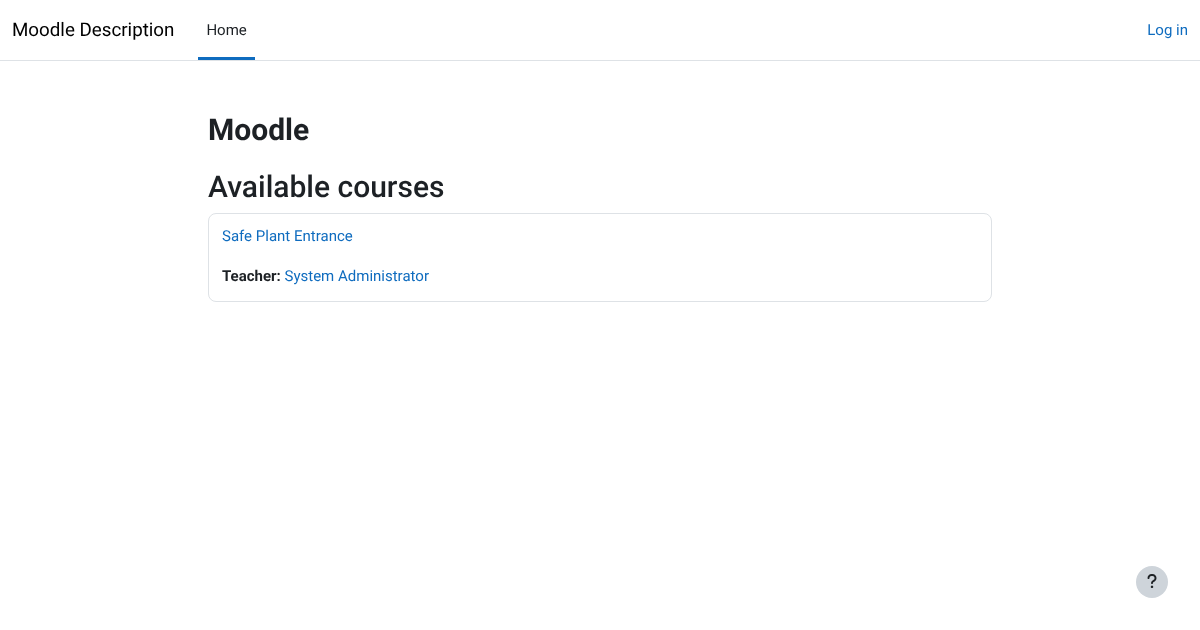View the System Administrator teacher profile
The height and width of the screenshot is (630, 1200).
click(x=356, y=276)
